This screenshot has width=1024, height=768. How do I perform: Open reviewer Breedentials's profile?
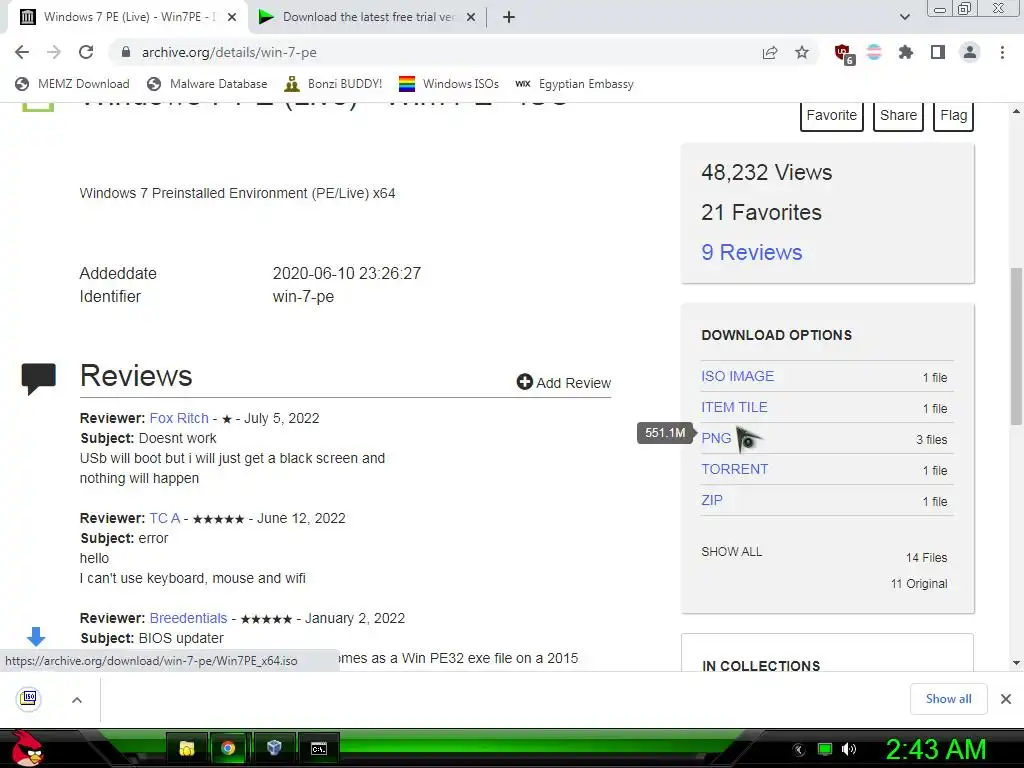[x=188, y=618]
